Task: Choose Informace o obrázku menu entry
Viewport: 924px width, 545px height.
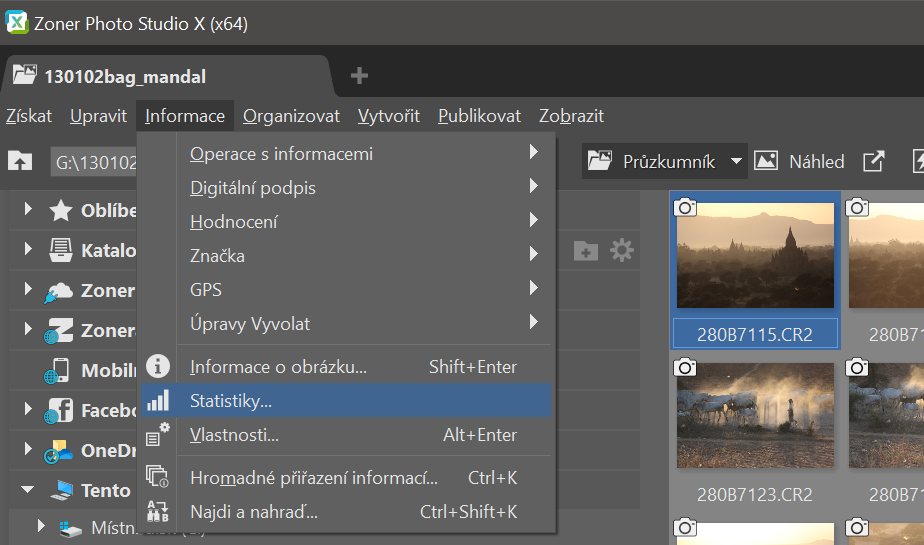Action: click(346, 366)
